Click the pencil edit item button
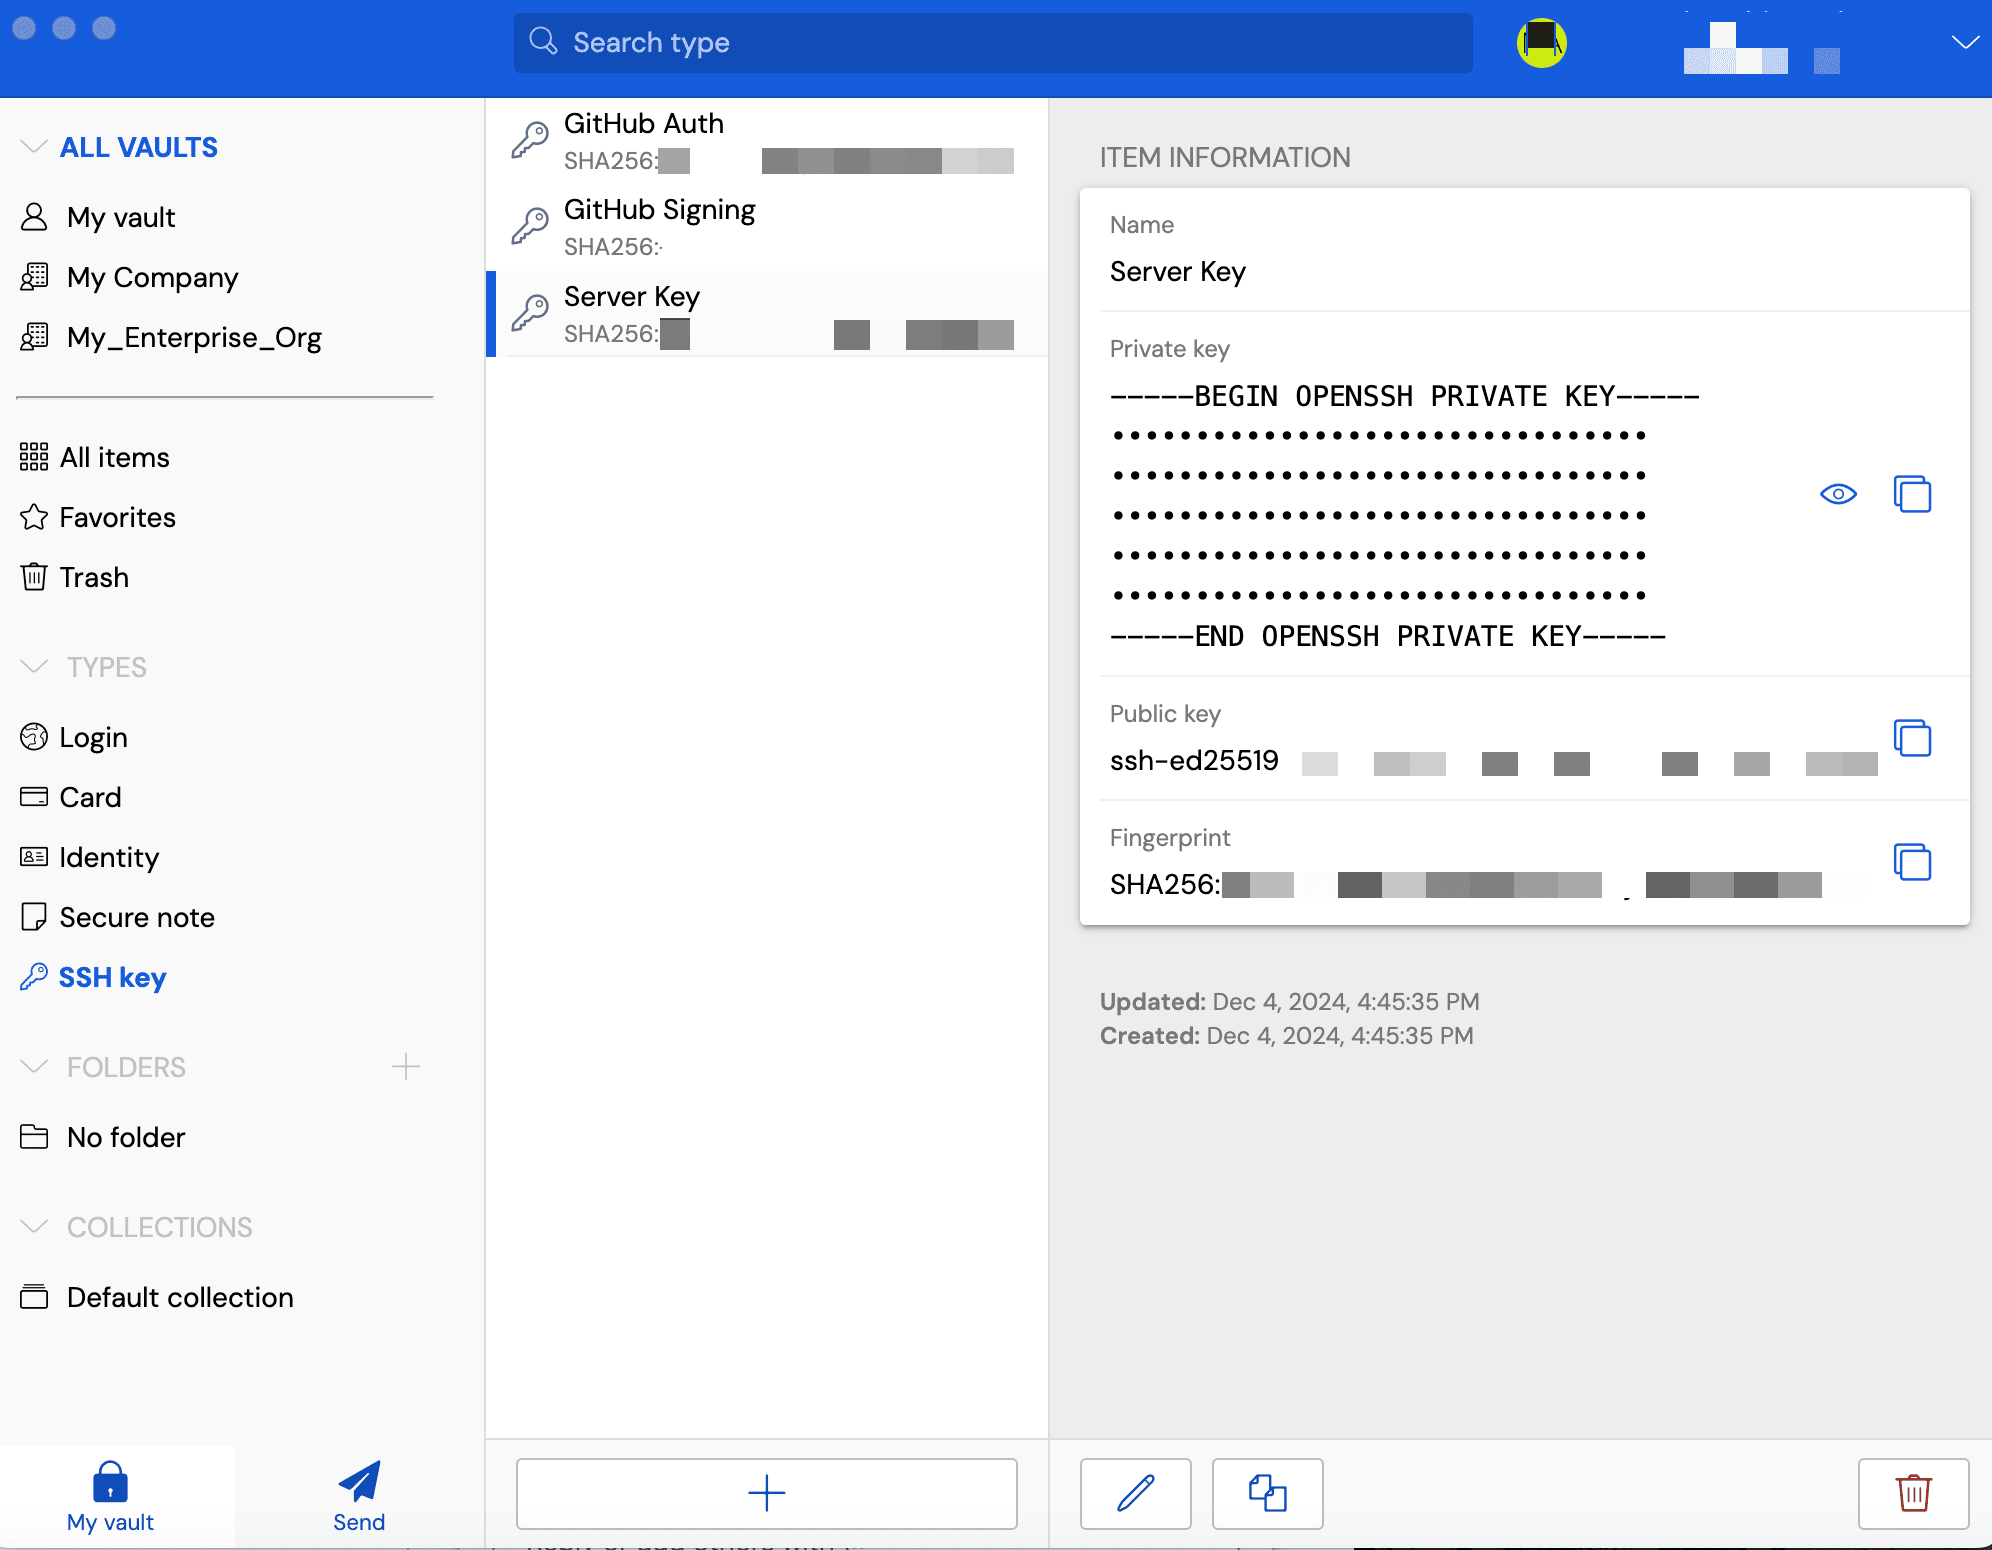 (1135, 1493)
